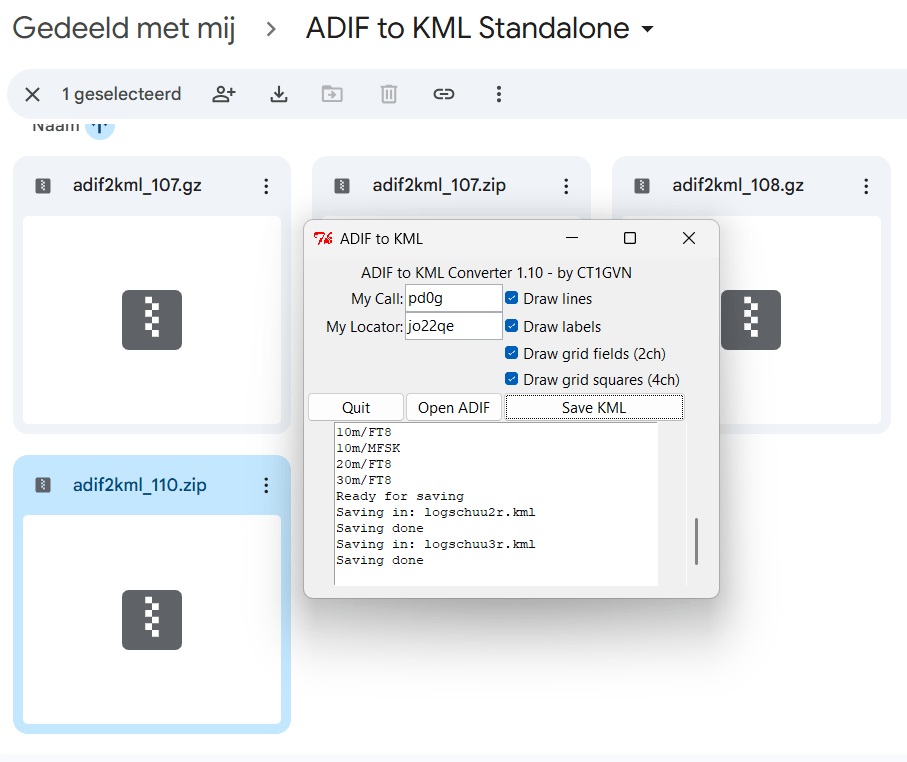
Task: Click the Save KML button
Action: tap(594, 407)
